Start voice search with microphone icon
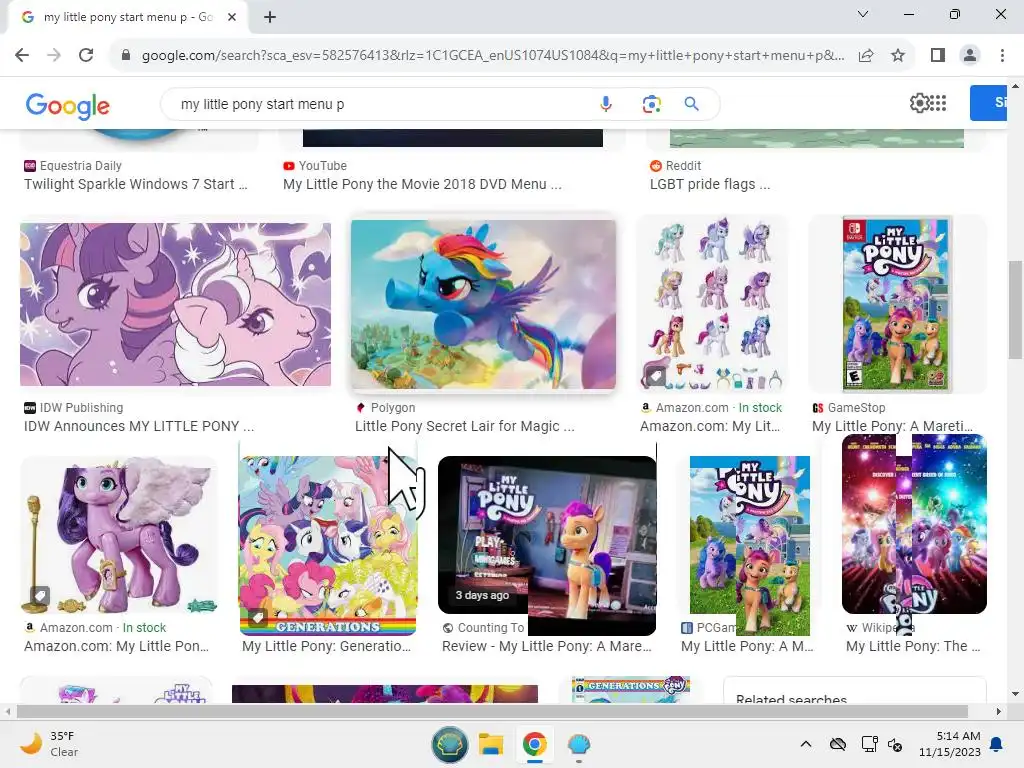This screenshot has width=1024, height=768. (x=605, y=104)
